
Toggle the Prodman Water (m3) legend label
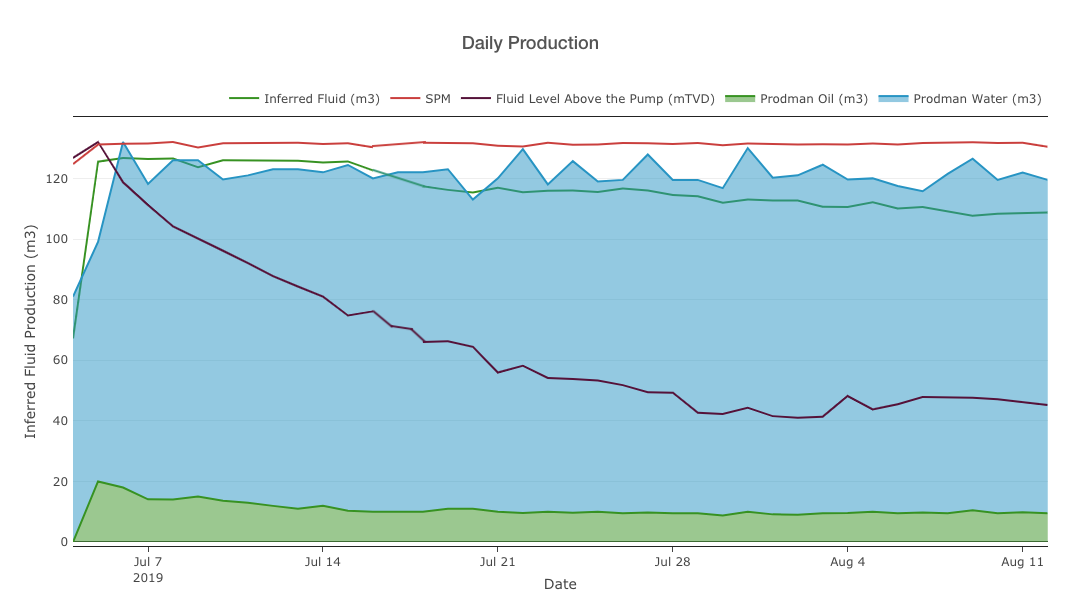pos(977,99)
